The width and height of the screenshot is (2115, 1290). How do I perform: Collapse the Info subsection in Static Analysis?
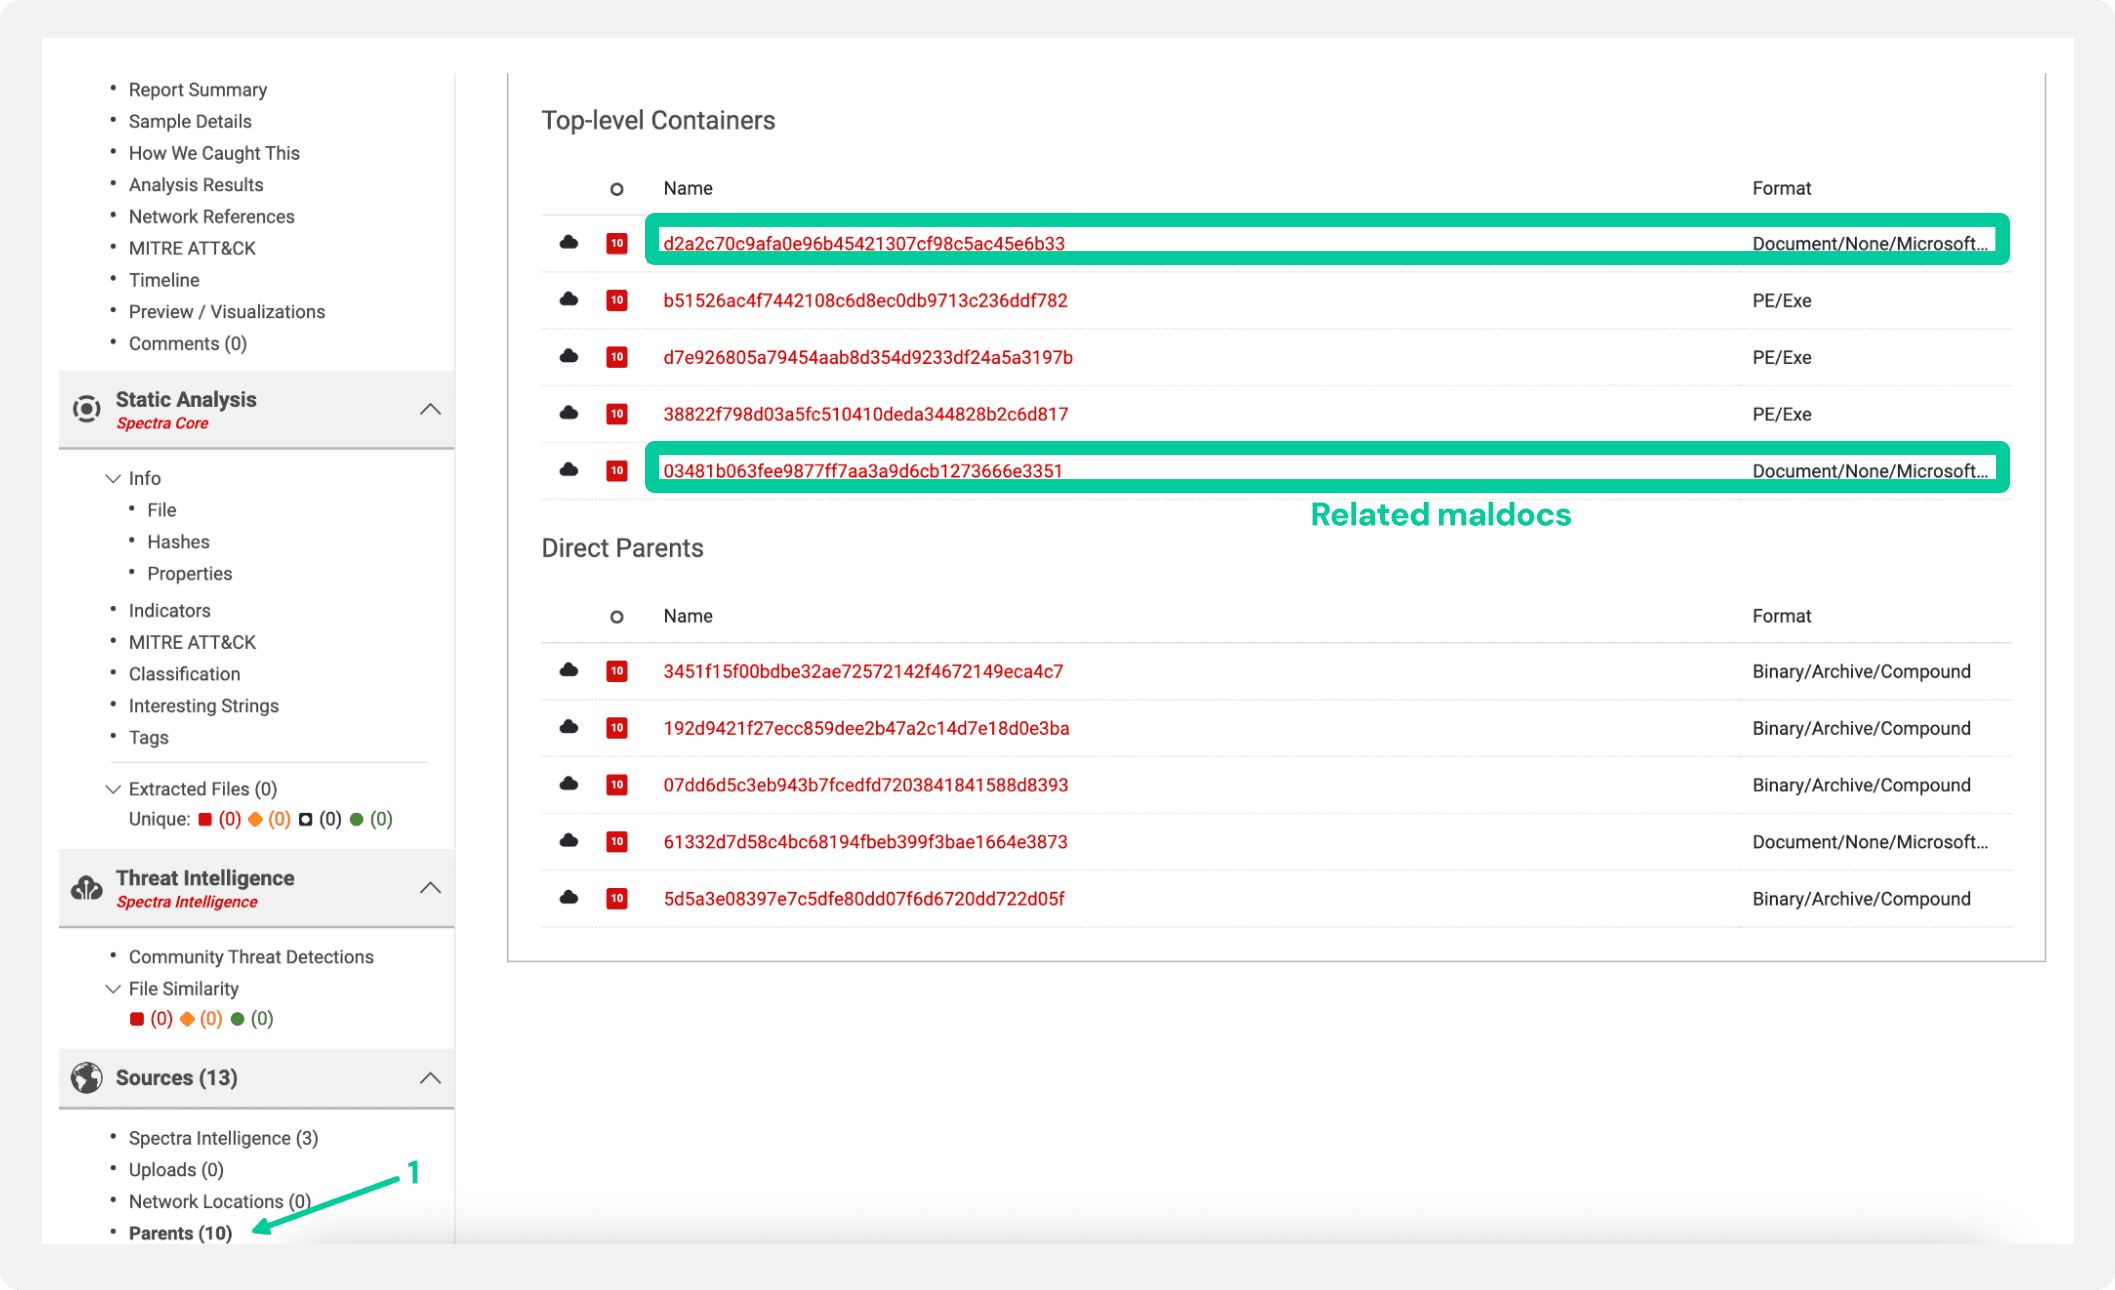(x=113, y=478)
